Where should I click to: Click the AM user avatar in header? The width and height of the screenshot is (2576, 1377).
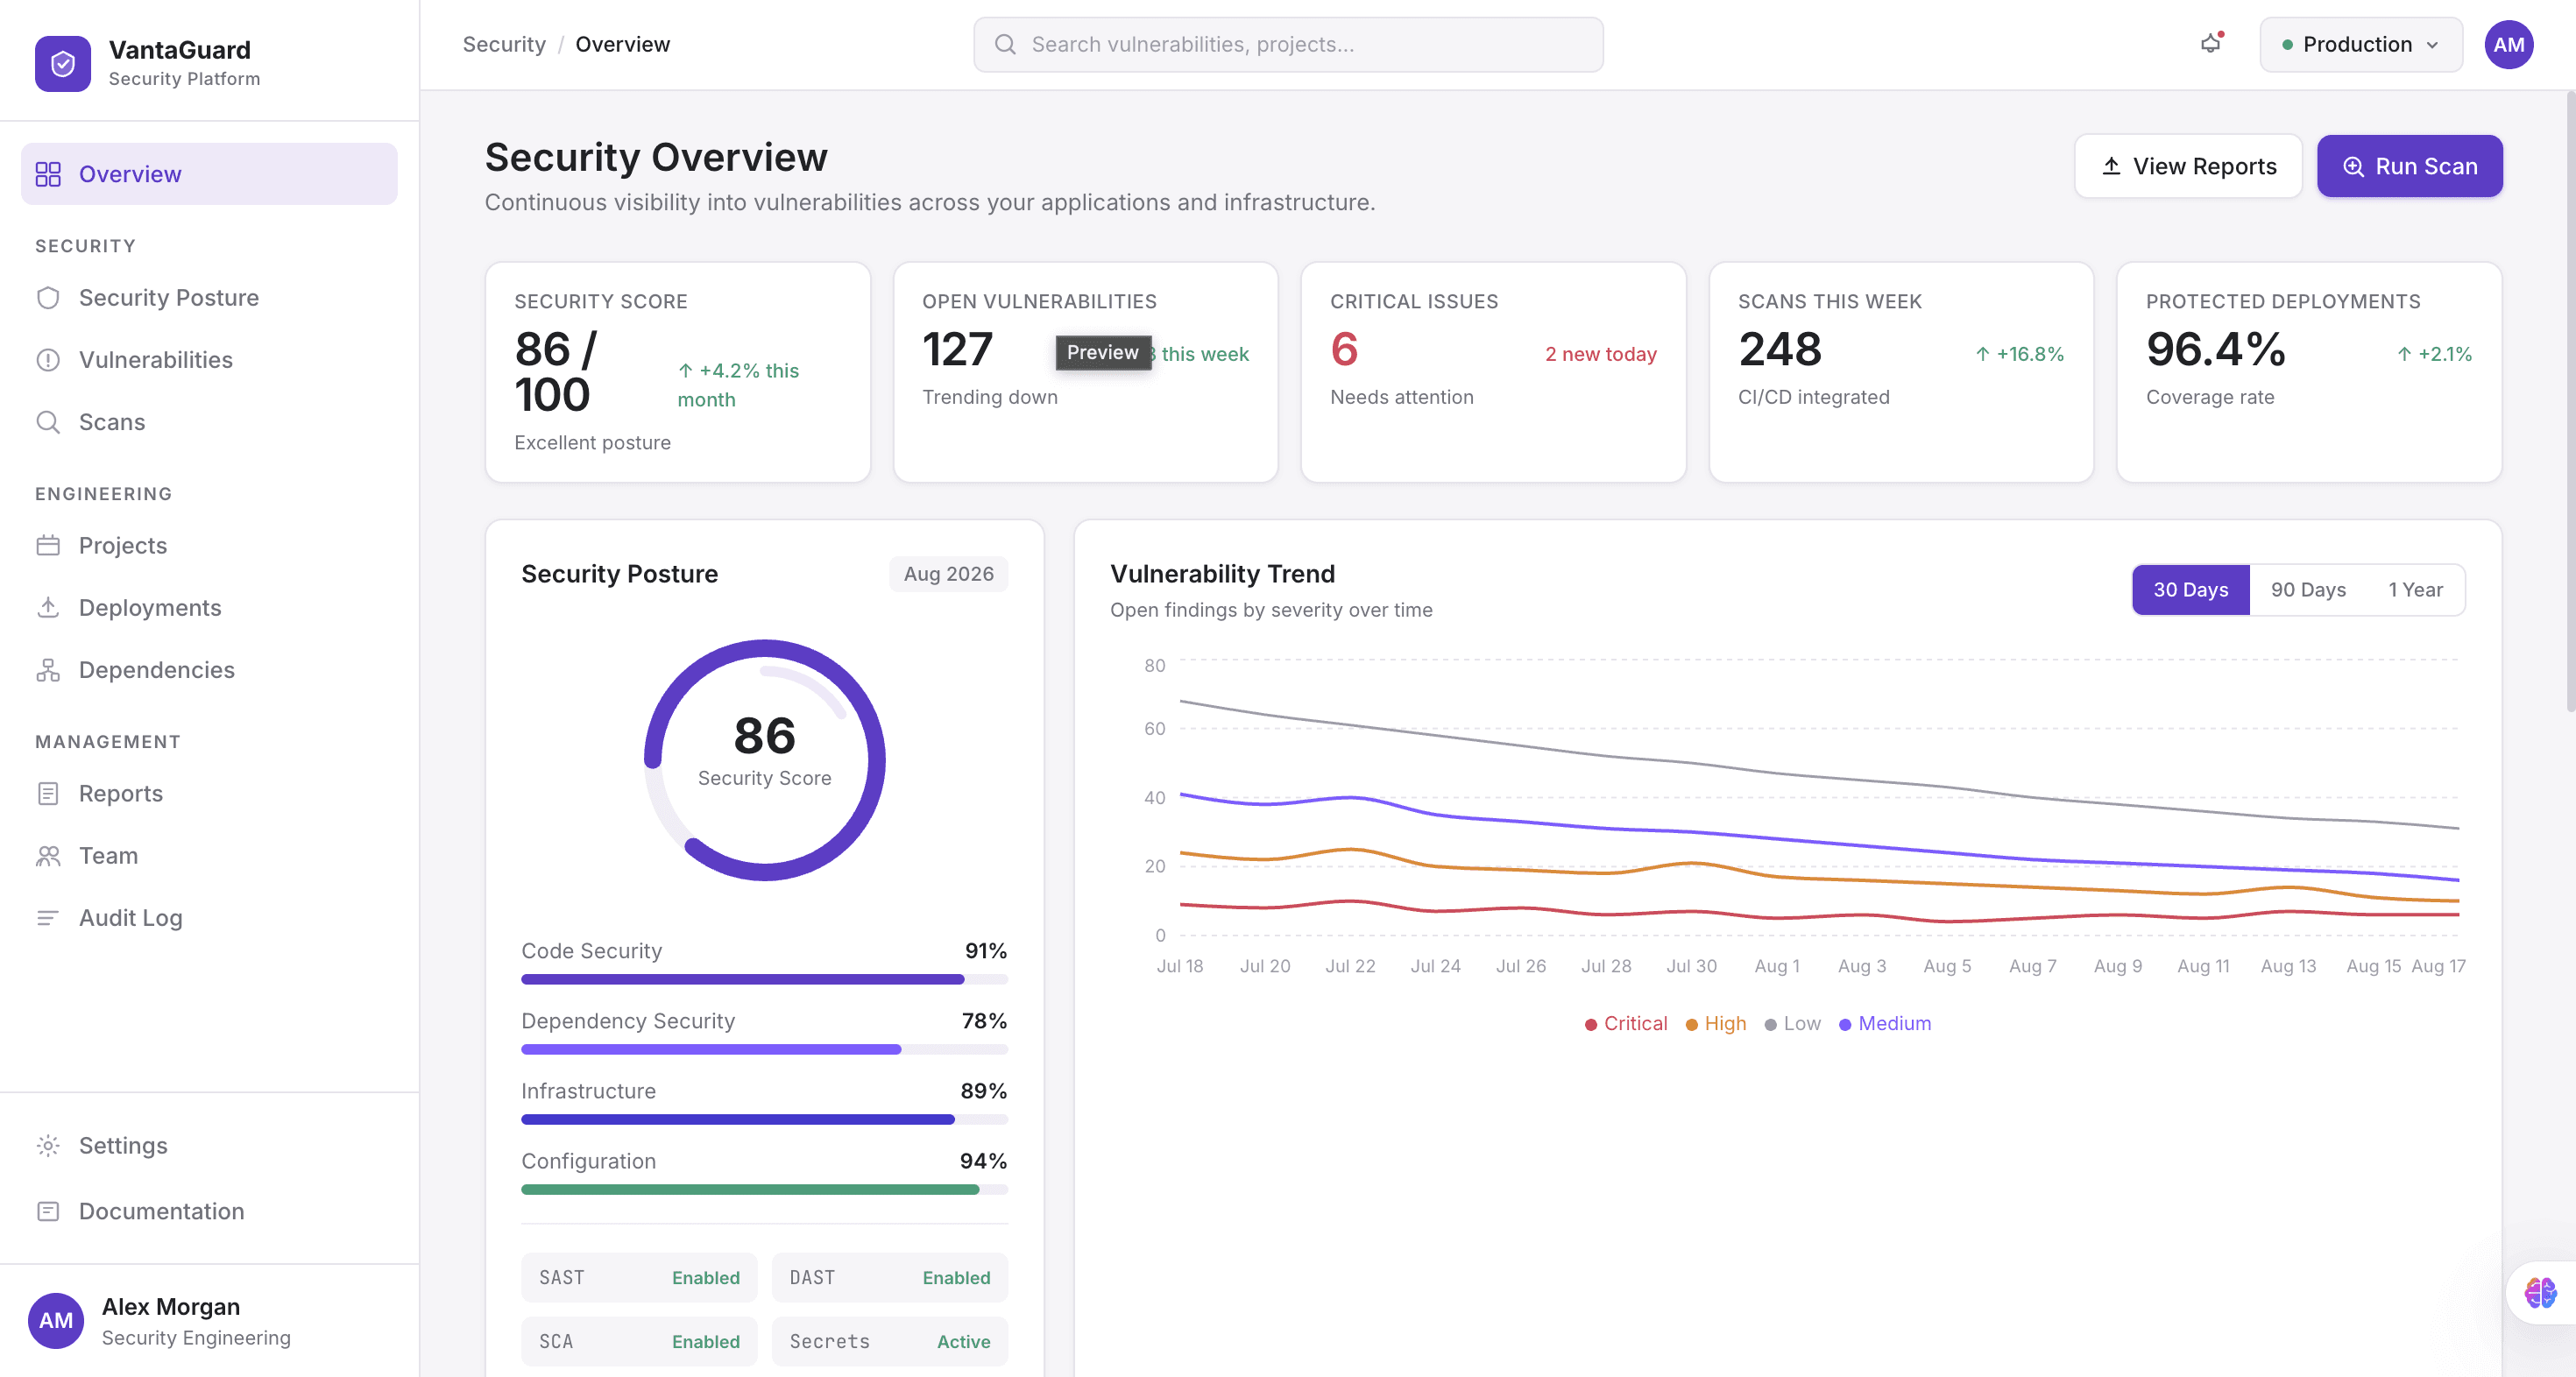[x=2508, y=44]
